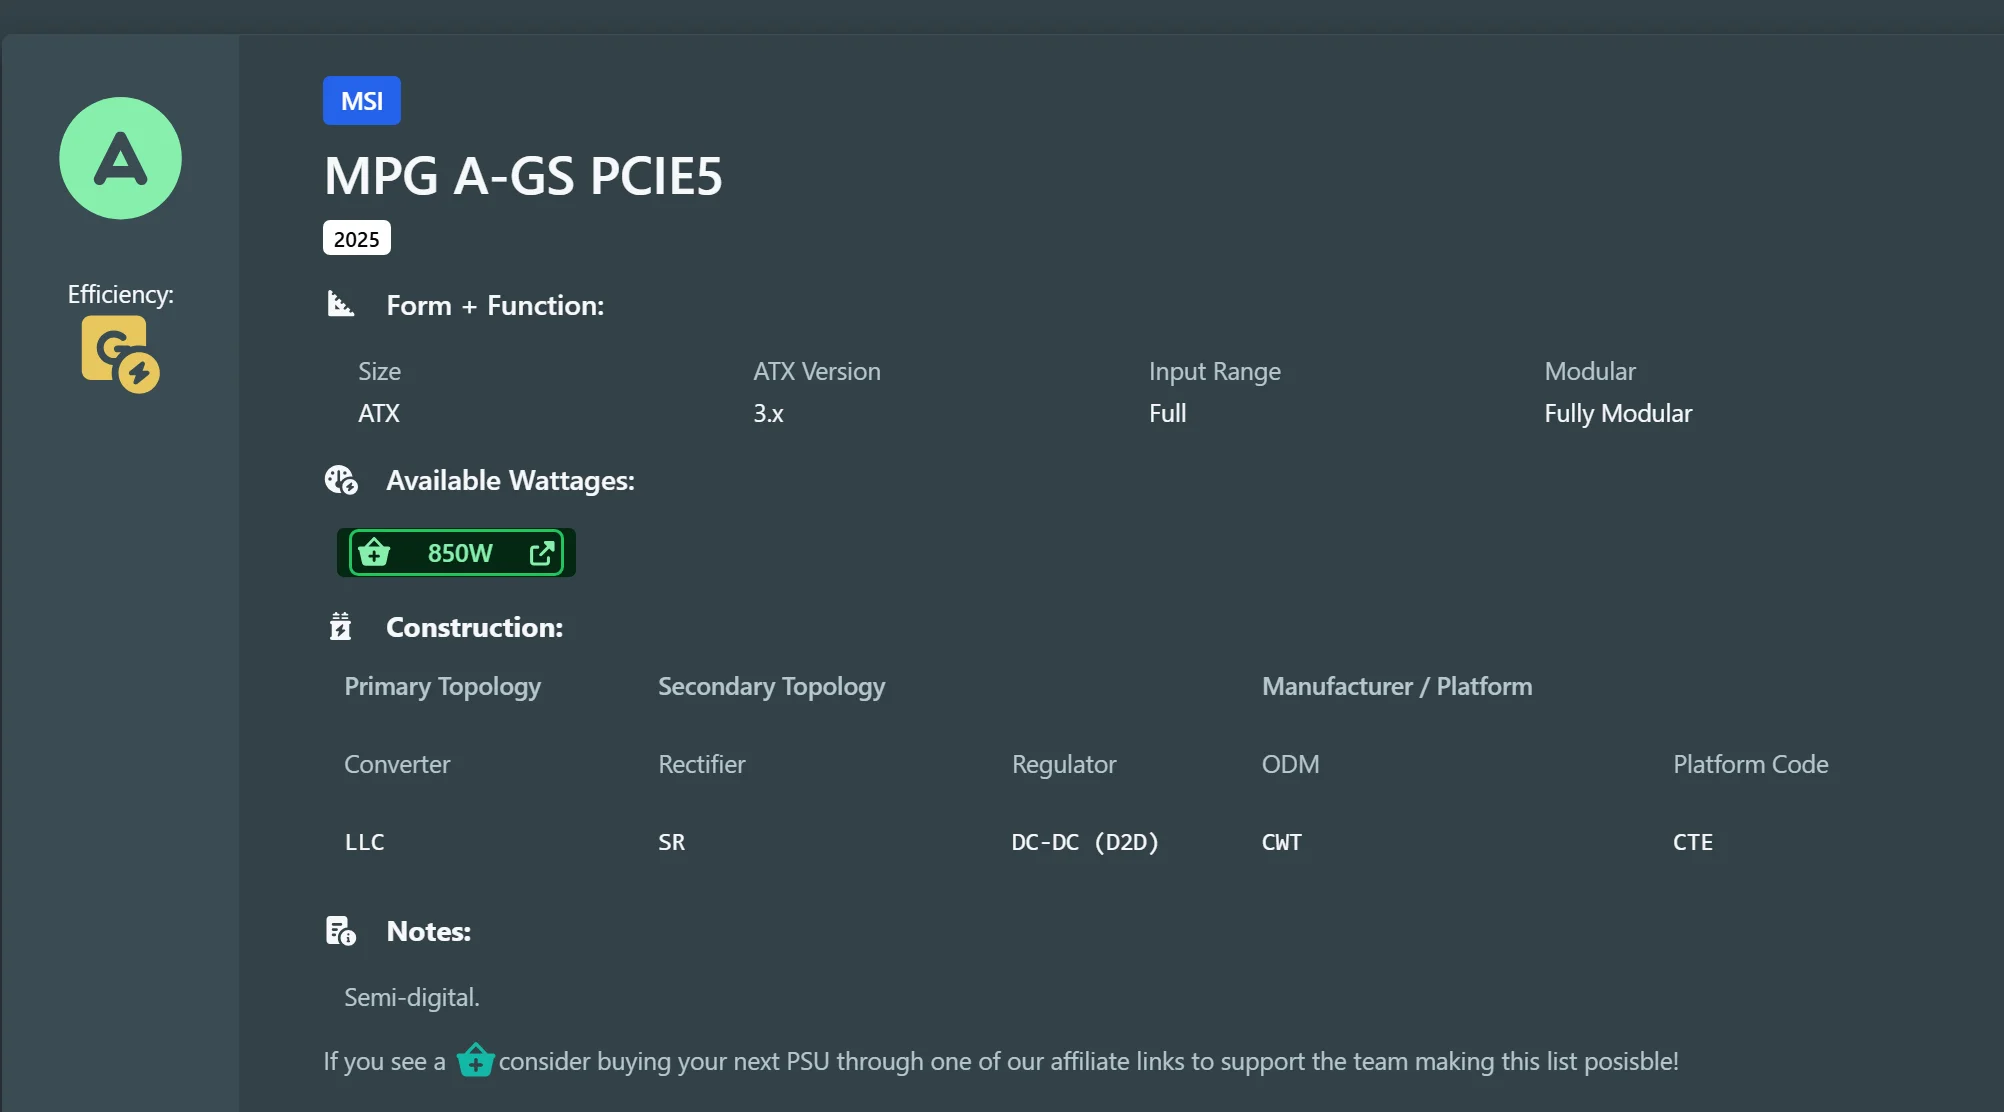Click the MPG A-GS PCIE5 title
Image resolution: width=2004 pixels, height=1112 pixels.
click(522, 177)
